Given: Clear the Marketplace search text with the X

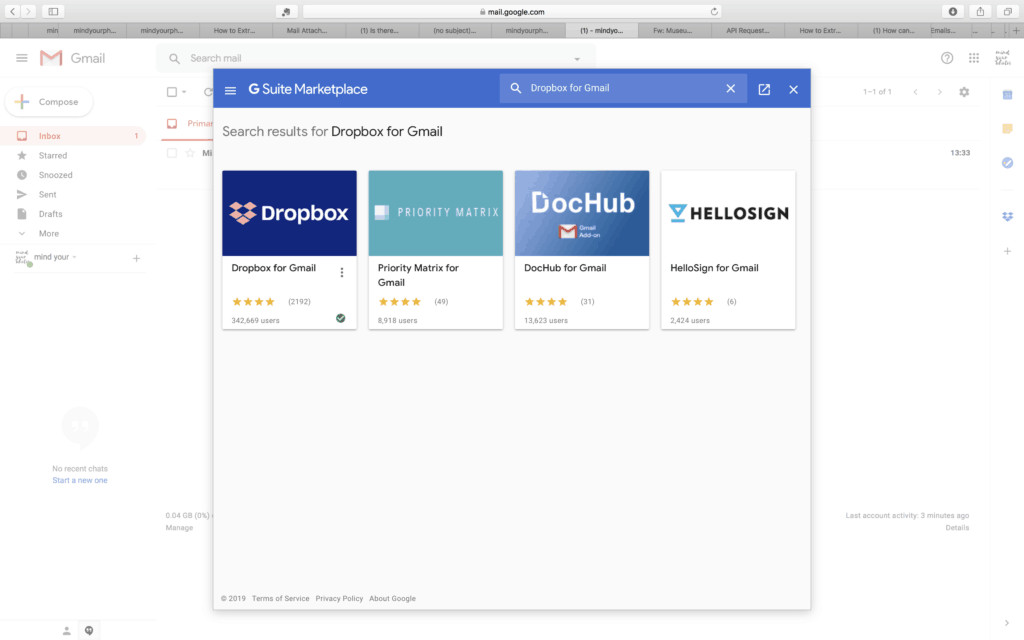Looking at the screenshot, I should [x=731, y=88].
